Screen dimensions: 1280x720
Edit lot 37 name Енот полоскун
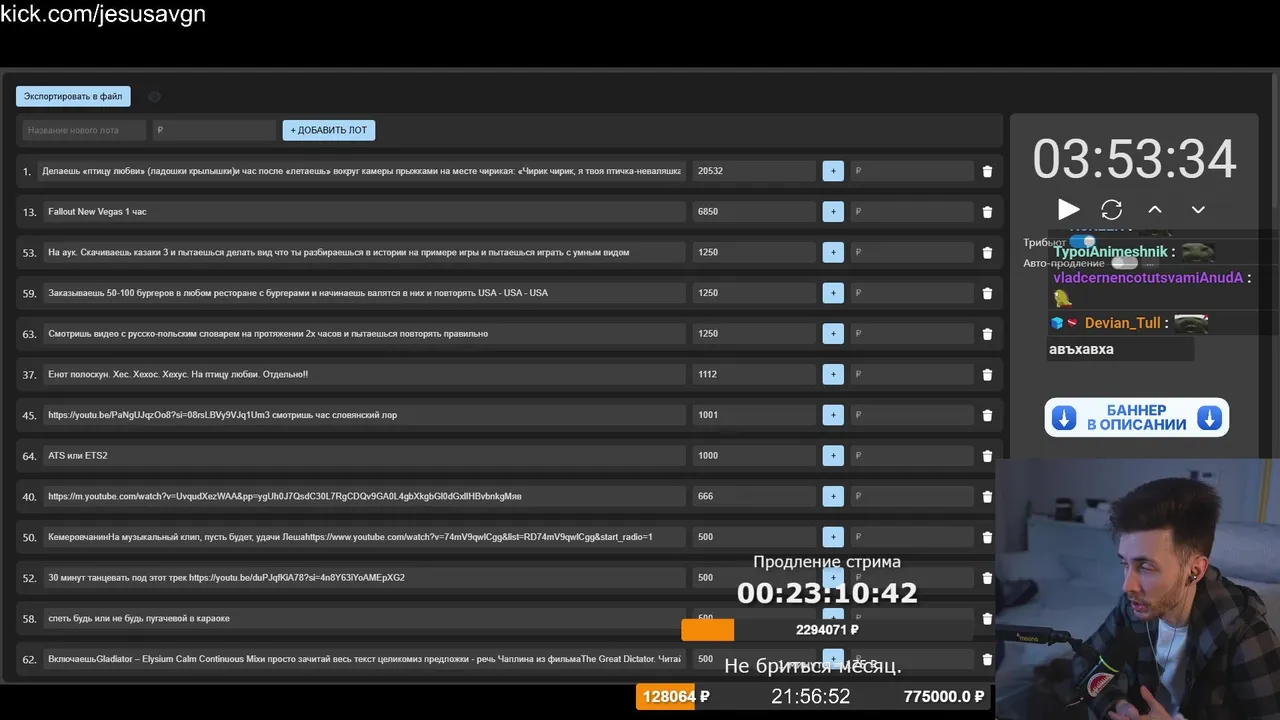(x=364, y=375)
